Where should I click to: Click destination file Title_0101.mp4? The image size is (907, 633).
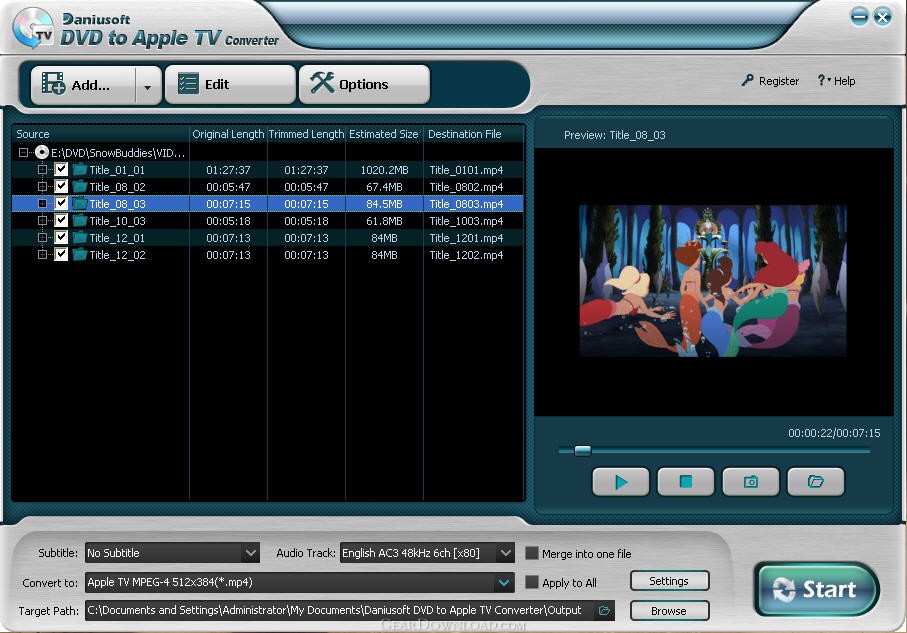tap(466, 170)
